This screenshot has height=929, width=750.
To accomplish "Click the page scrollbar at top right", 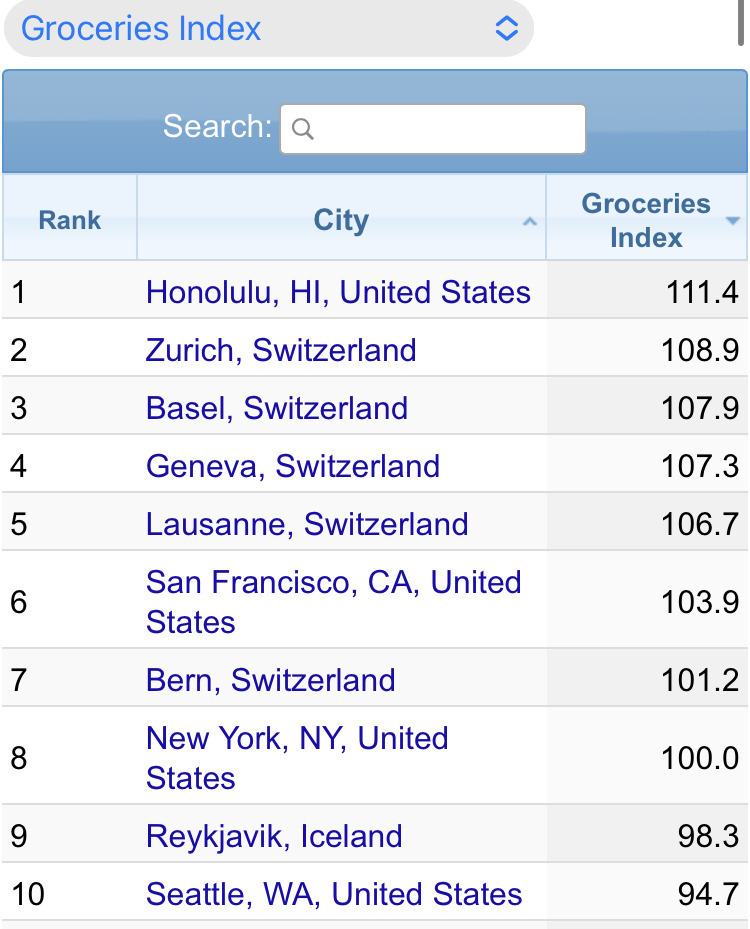I will 741,20.
